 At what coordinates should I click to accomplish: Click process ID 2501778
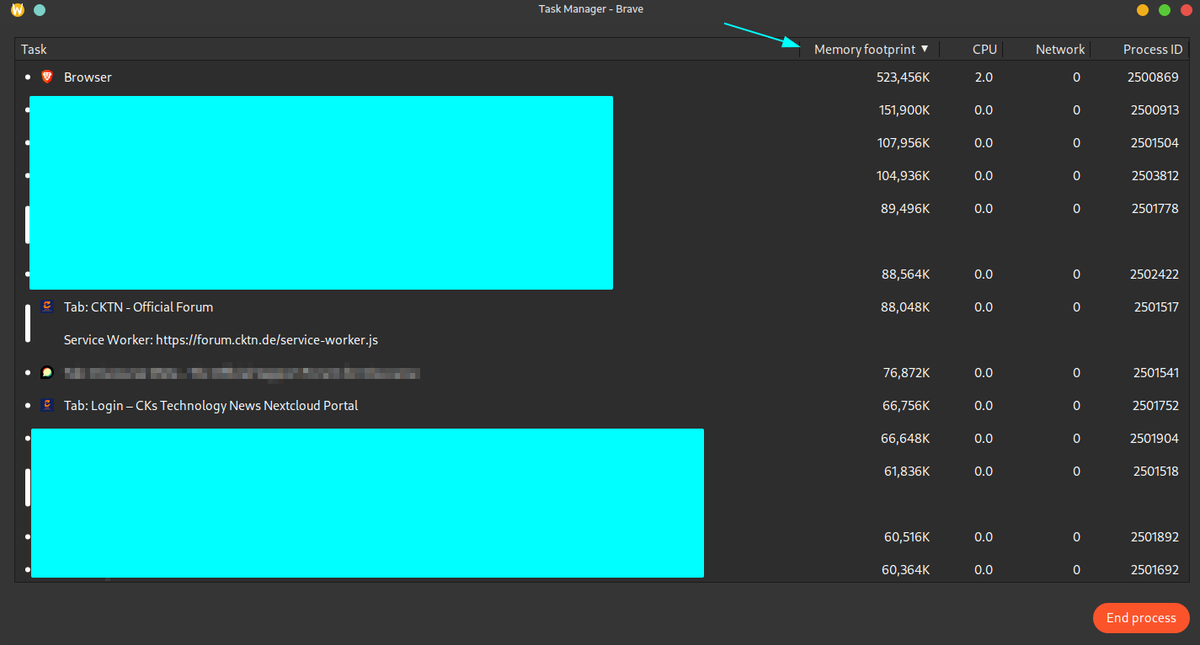pyautogui.click(x=1155, y=208)
